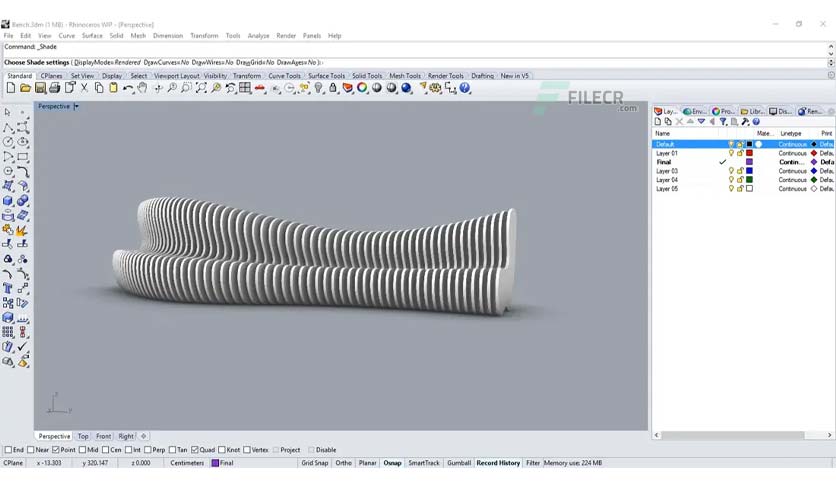Uncheck the Point osnap checkbox
The width and height of the screenshot is (836, 484).
point(55,450)
